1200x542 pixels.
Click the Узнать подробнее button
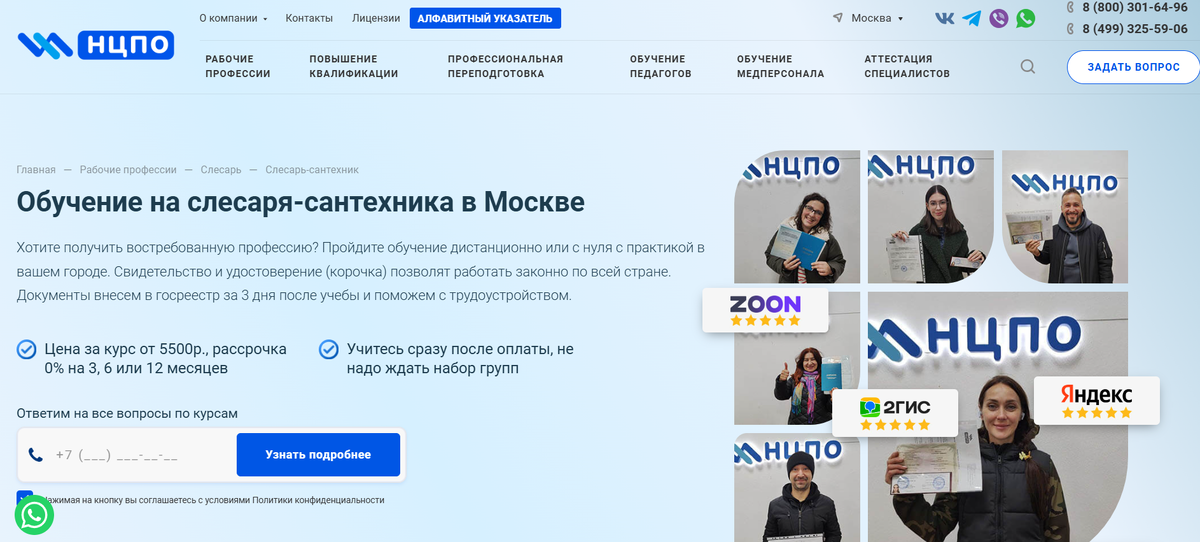(x=318, y=455)
